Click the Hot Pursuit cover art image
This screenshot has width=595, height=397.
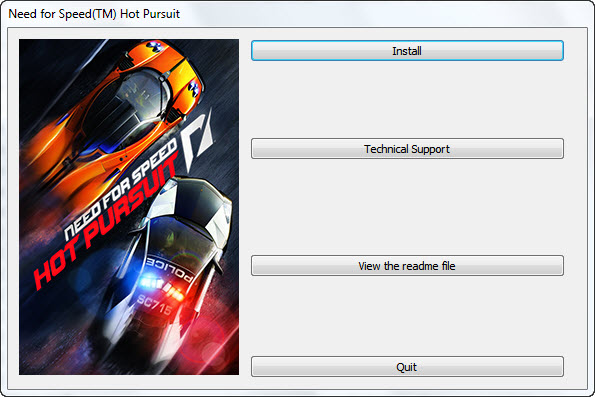point(129,207)
